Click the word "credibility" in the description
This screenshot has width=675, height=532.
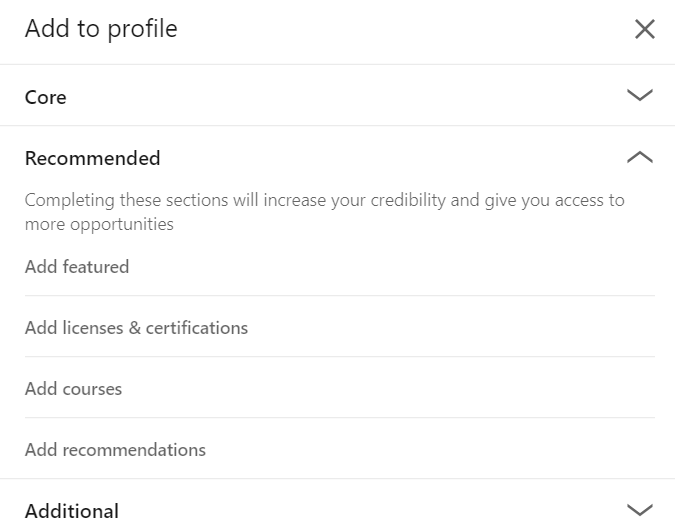407,200
